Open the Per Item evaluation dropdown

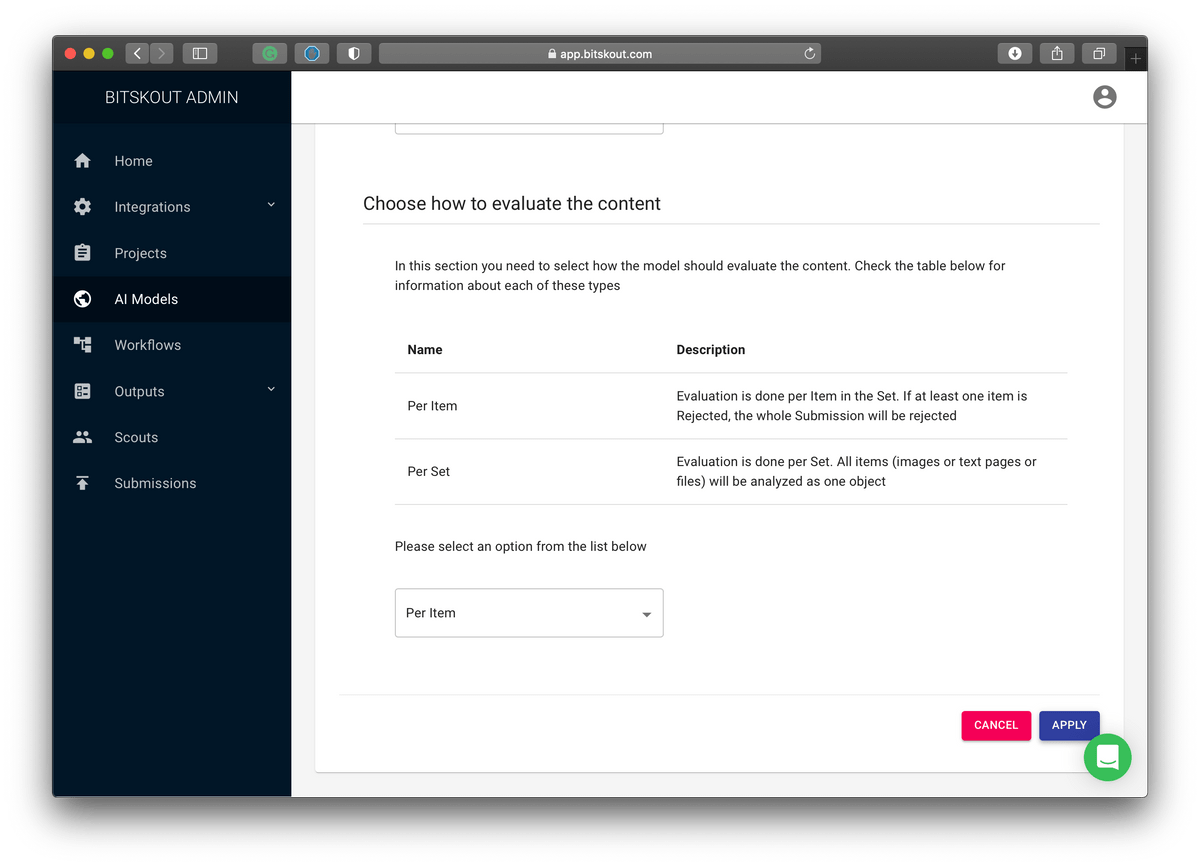coord(529,613)
